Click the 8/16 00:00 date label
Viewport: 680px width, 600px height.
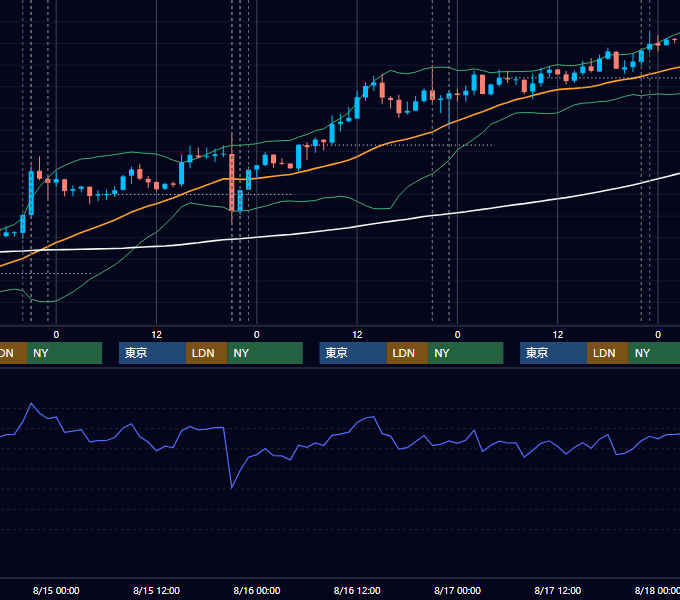[257, 590]
